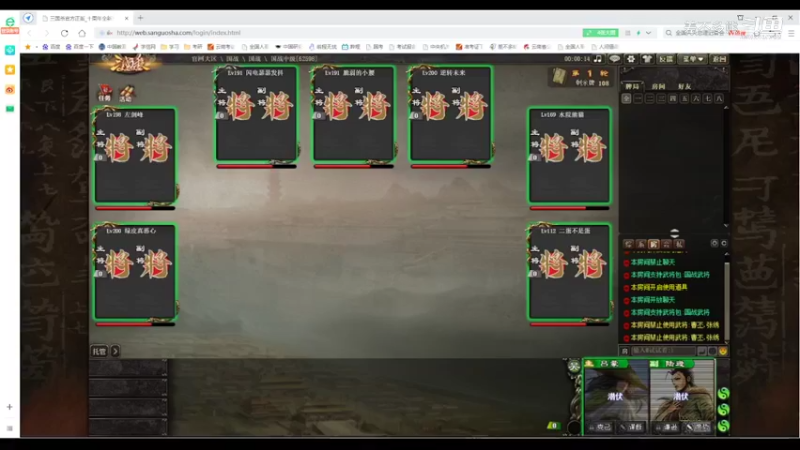
Task: Select the 八 round filter toggle
Action: [x=719, y=98]
